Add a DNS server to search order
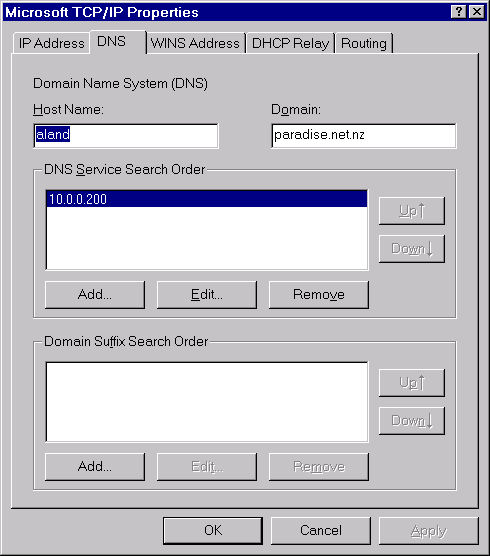Screen dimensions: 490x556 [x=95, y=295]
